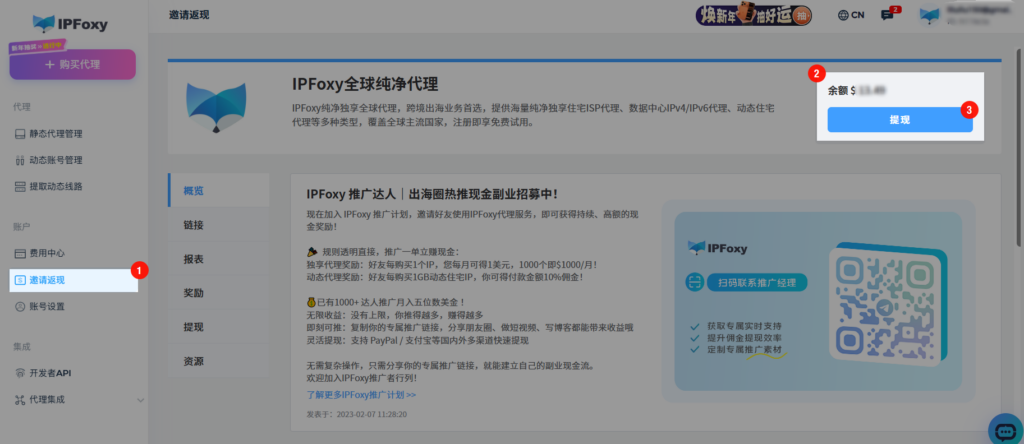Screen dimensions: 1024x444
Task: Expand the 代理集成 sidebar menu
Action: pyautogui.click(x=75, y=400)
